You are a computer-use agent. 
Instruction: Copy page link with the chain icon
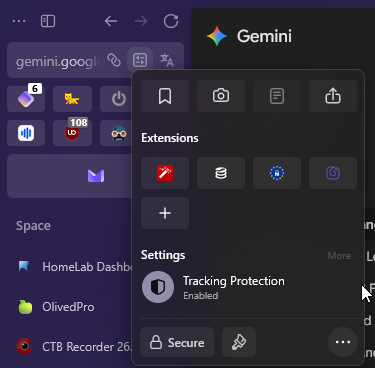[114, 60]
